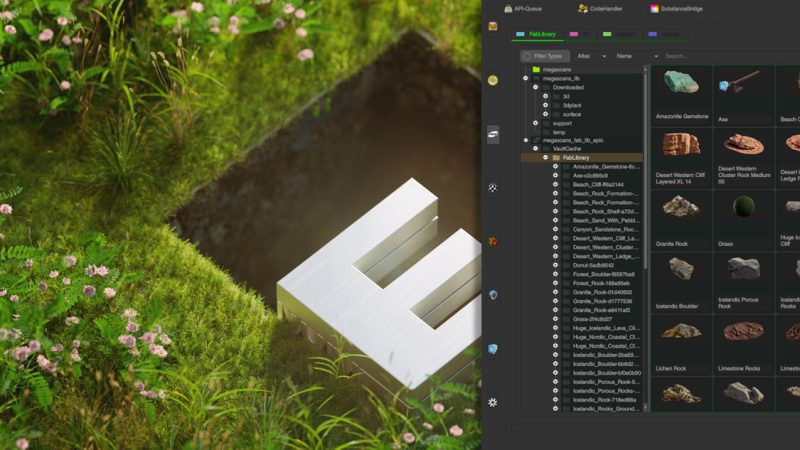Select the green-swatch library tab
The width and height of the screenshot is (800, 450).
pos(619,34)
